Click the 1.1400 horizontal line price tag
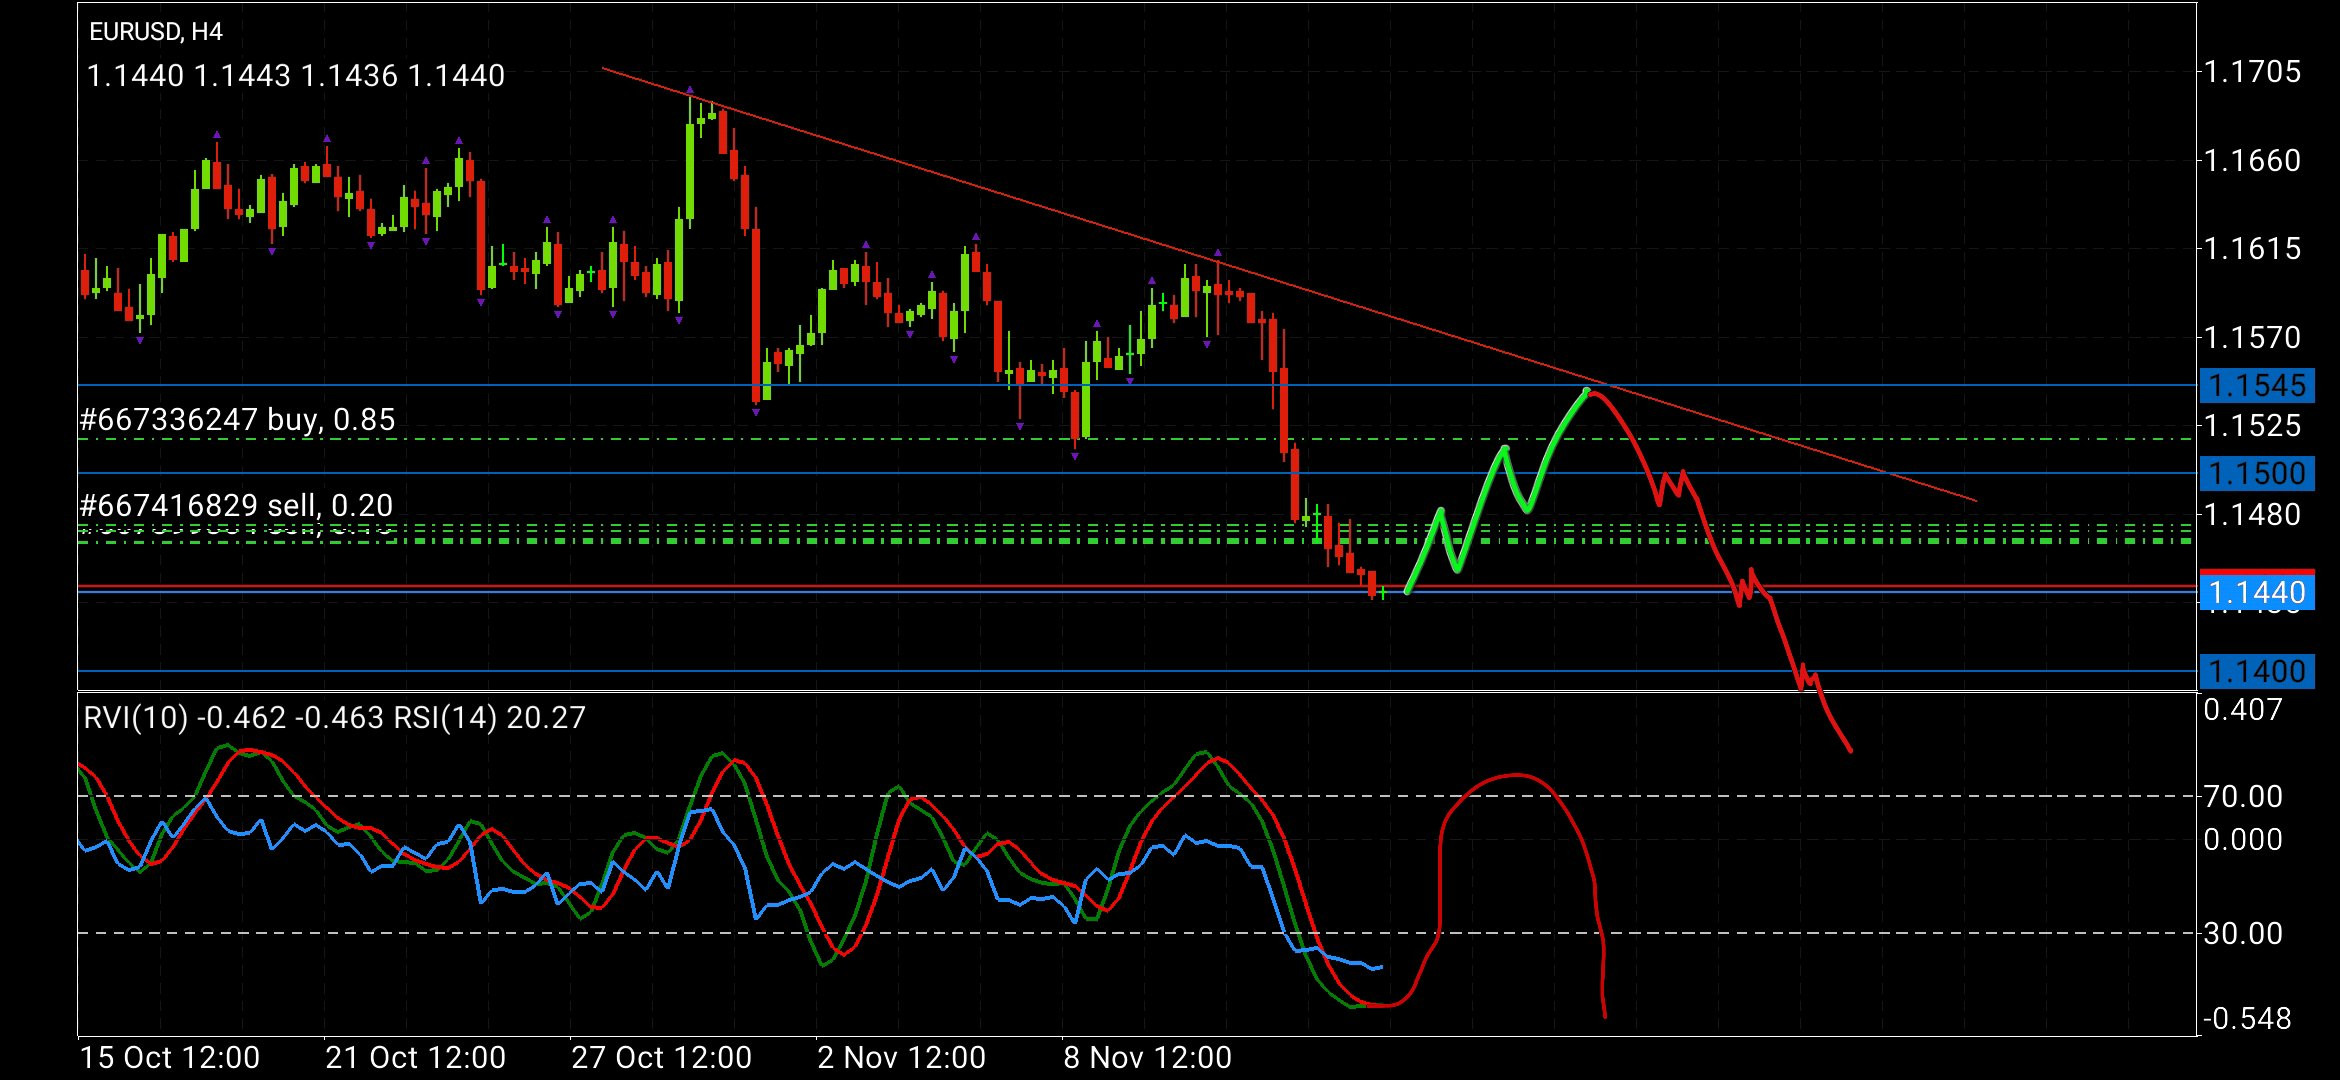Viewport: 2340px width, 1080px height. point(2257,671)
